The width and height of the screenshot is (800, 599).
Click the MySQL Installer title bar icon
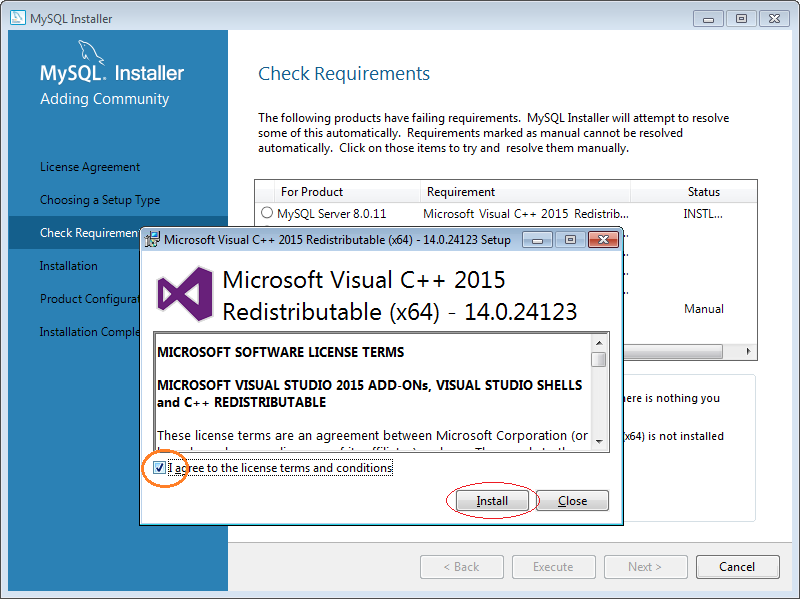pos(17,18)
